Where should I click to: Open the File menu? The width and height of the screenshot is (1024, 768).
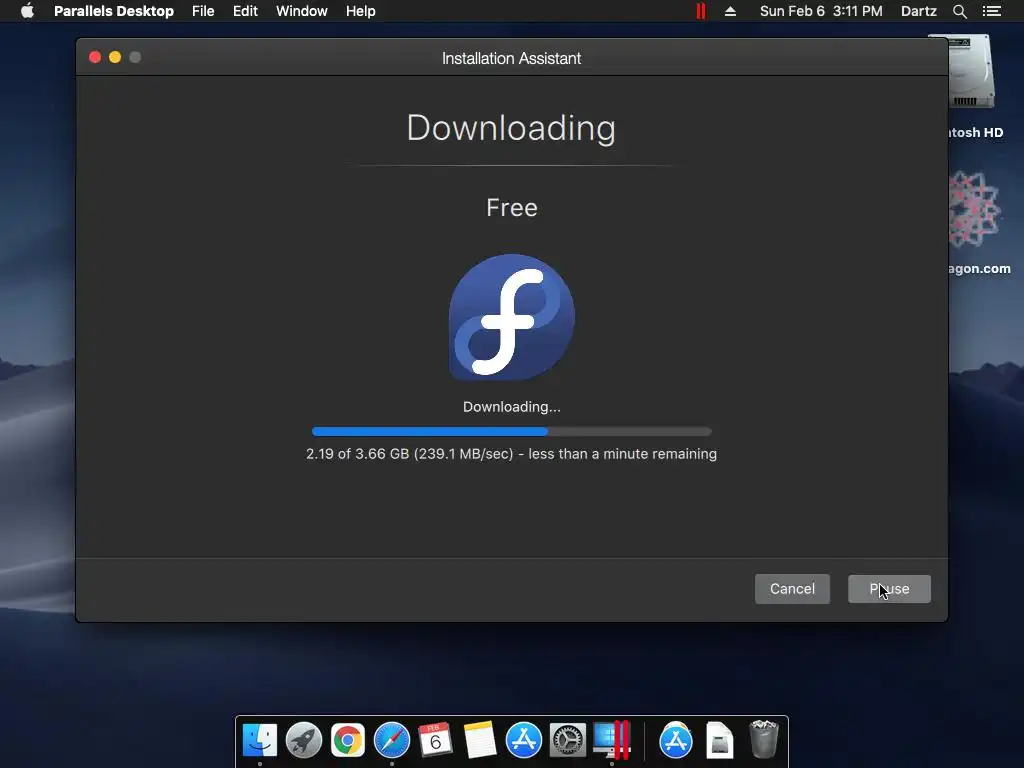click(203, 11)
